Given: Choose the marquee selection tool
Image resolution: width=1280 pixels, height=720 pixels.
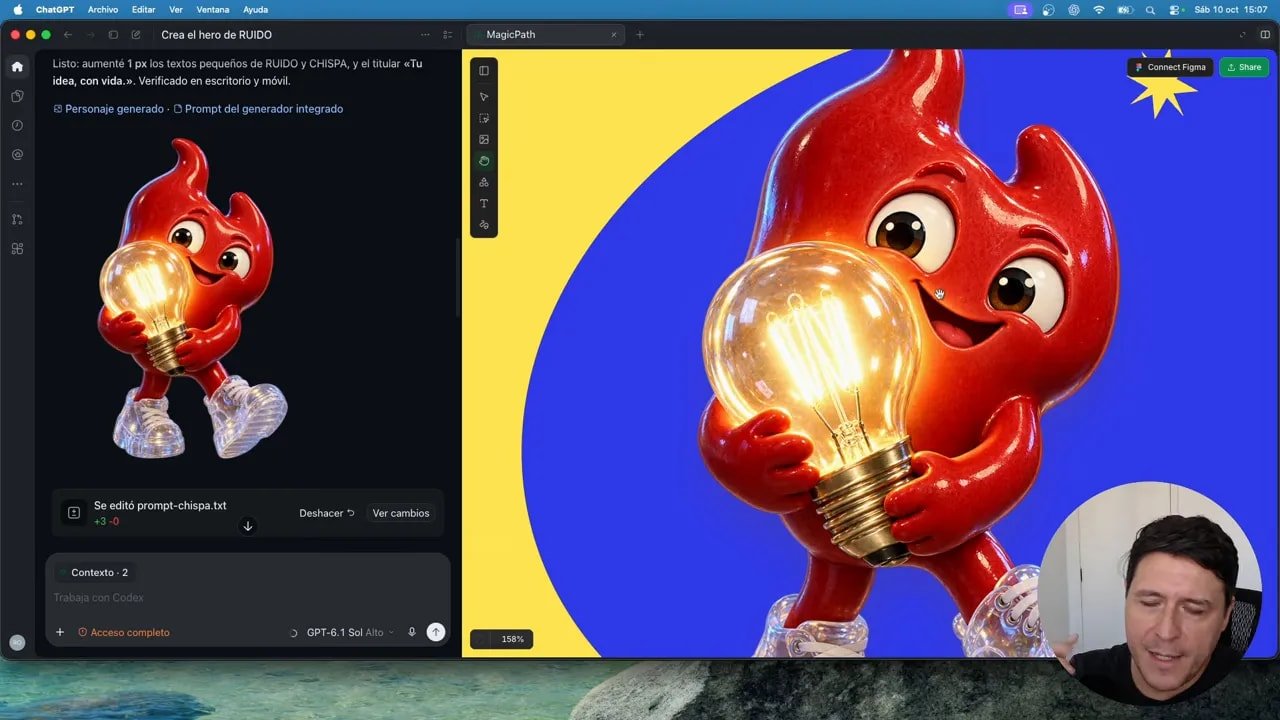Looking at the screenshot, I should click(x=484, y=118).
